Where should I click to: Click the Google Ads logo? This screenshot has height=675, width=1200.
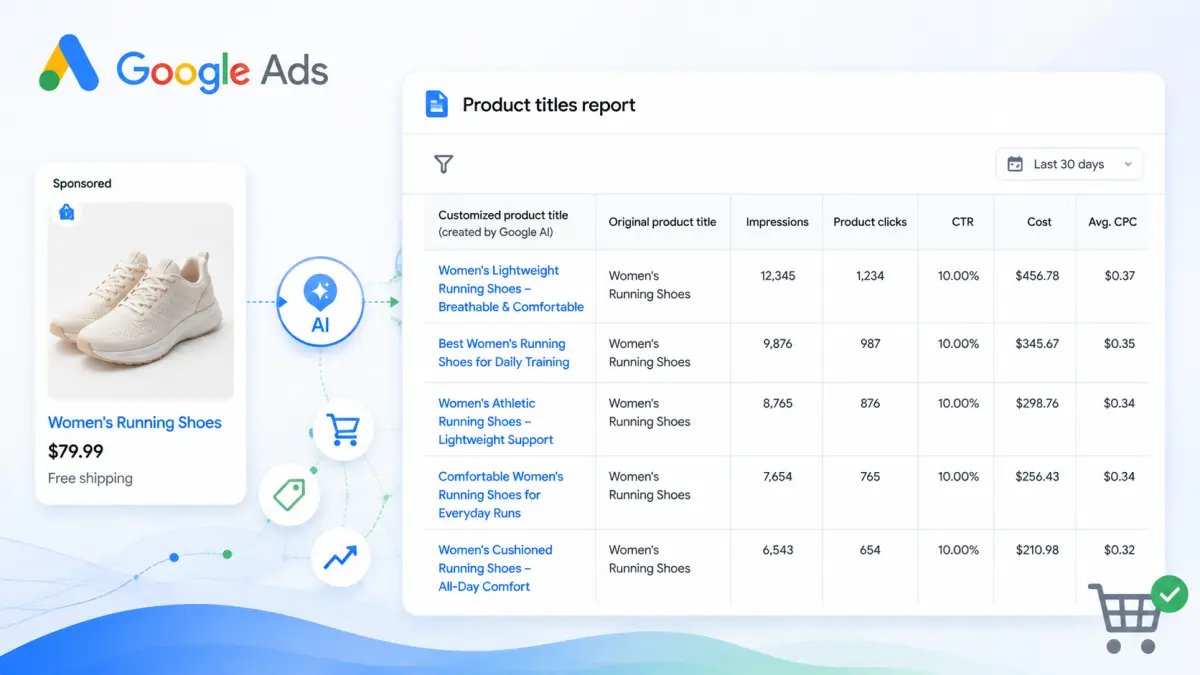click(184, 67)
